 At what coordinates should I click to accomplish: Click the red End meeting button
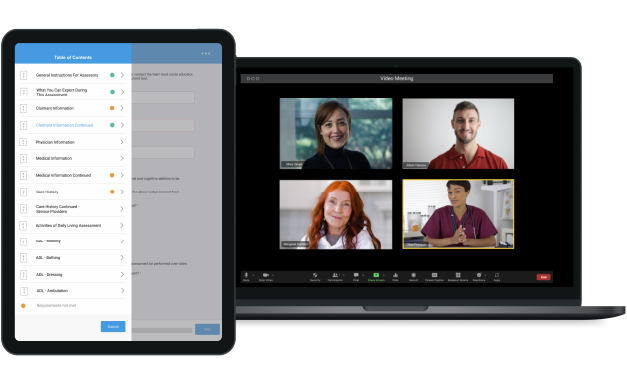(x=543, y=277)
